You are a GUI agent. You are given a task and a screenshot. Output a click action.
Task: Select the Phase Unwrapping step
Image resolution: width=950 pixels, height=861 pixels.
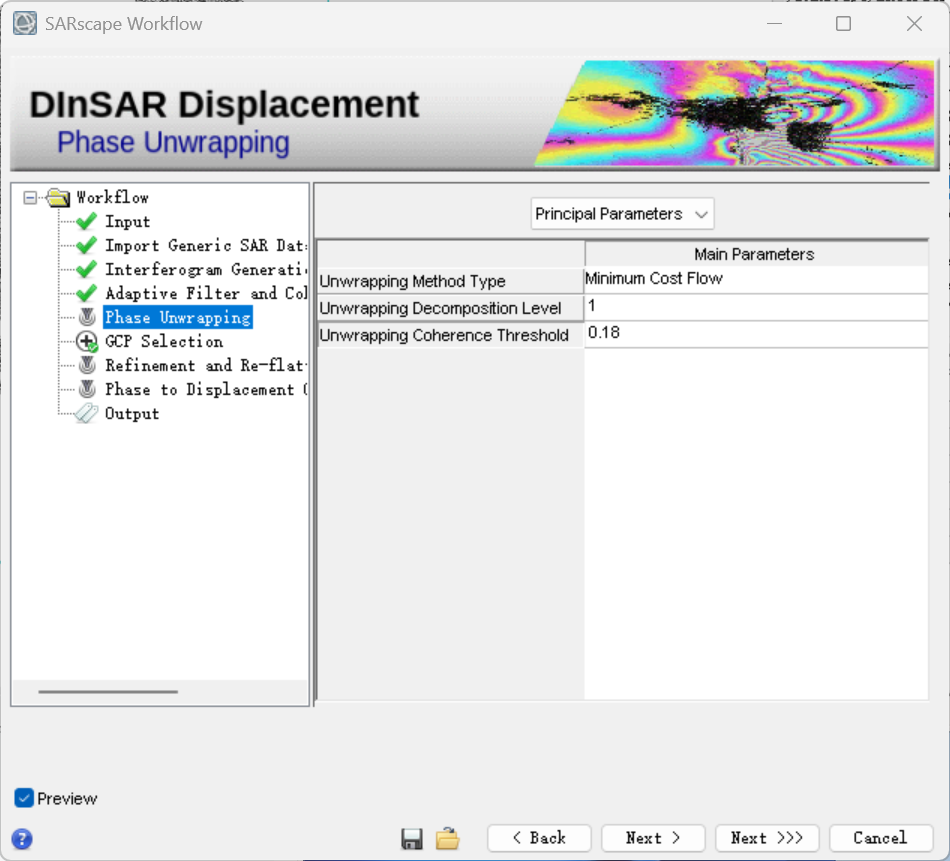178,317
